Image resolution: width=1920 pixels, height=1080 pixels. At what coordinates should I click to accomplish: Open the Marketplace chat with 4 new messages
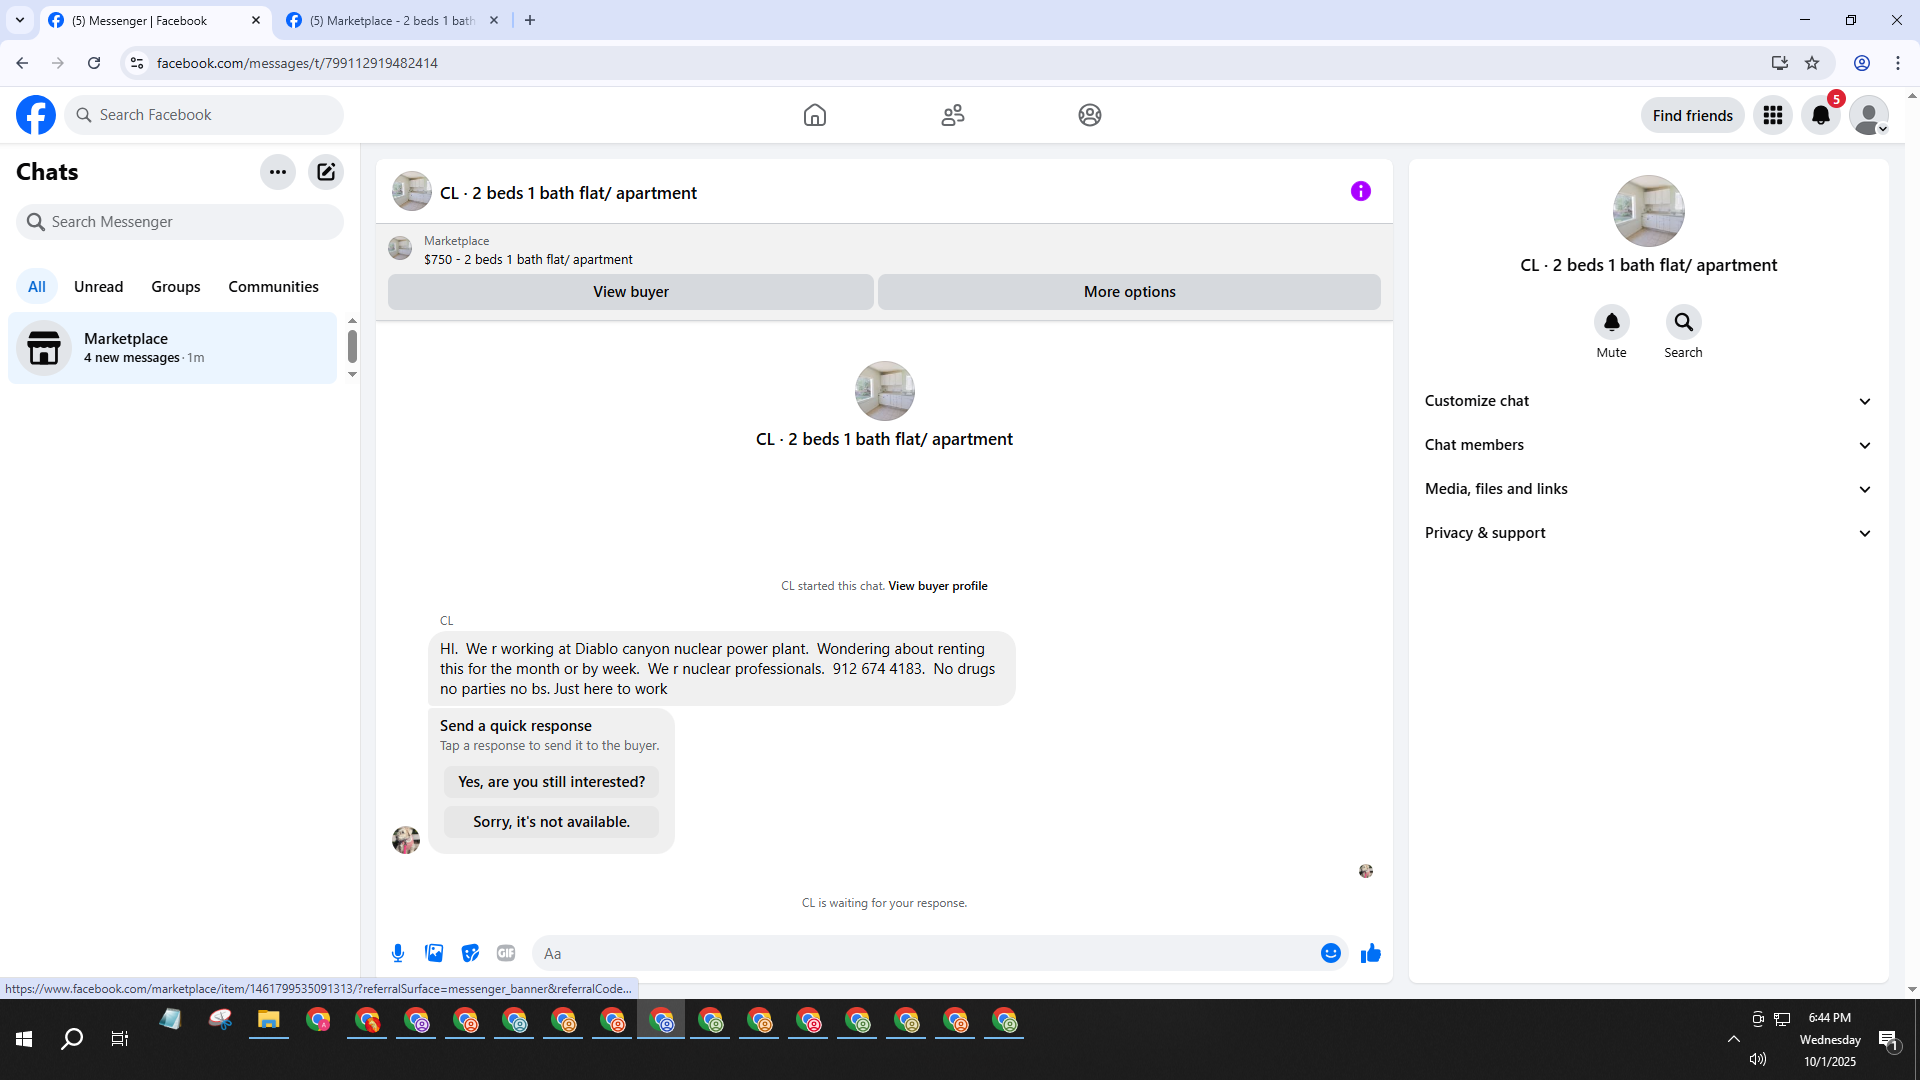172,348
